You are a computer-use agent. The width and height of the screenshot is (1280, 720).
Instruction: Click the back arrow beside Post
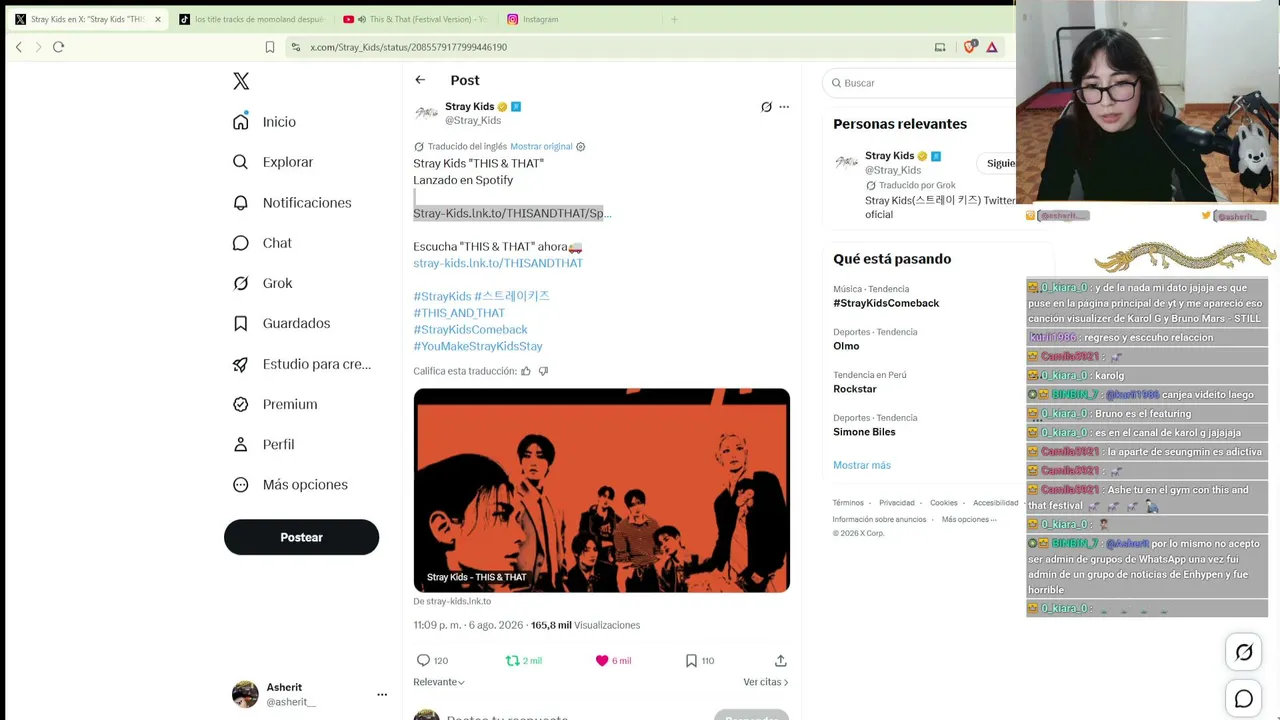tap(420, 80)
